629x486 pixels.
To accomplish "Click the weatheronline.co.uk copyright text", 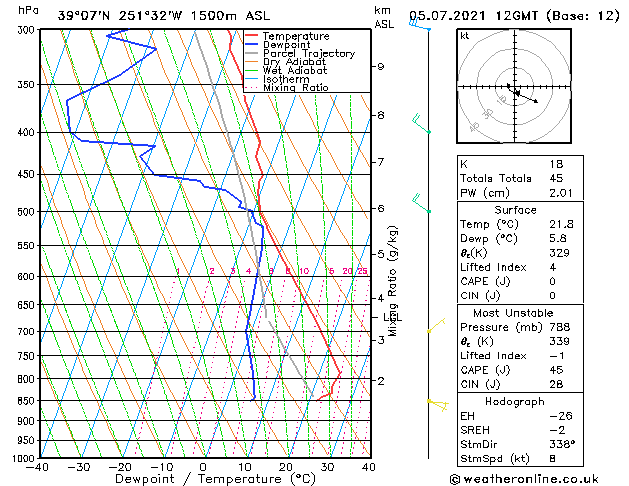I will click(524, 479).
